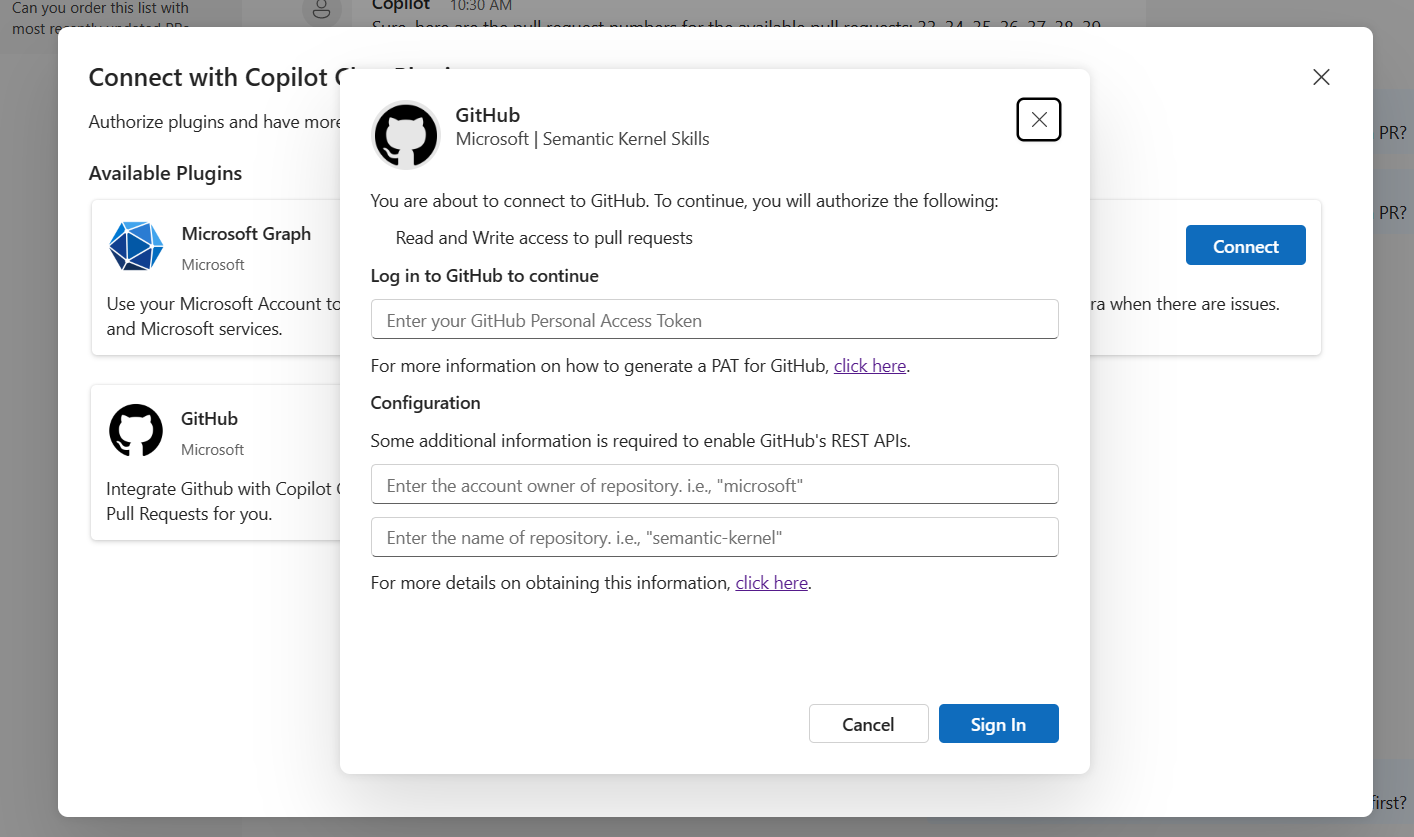Click the user avatar icon in chat

click(x=321, y=9)
